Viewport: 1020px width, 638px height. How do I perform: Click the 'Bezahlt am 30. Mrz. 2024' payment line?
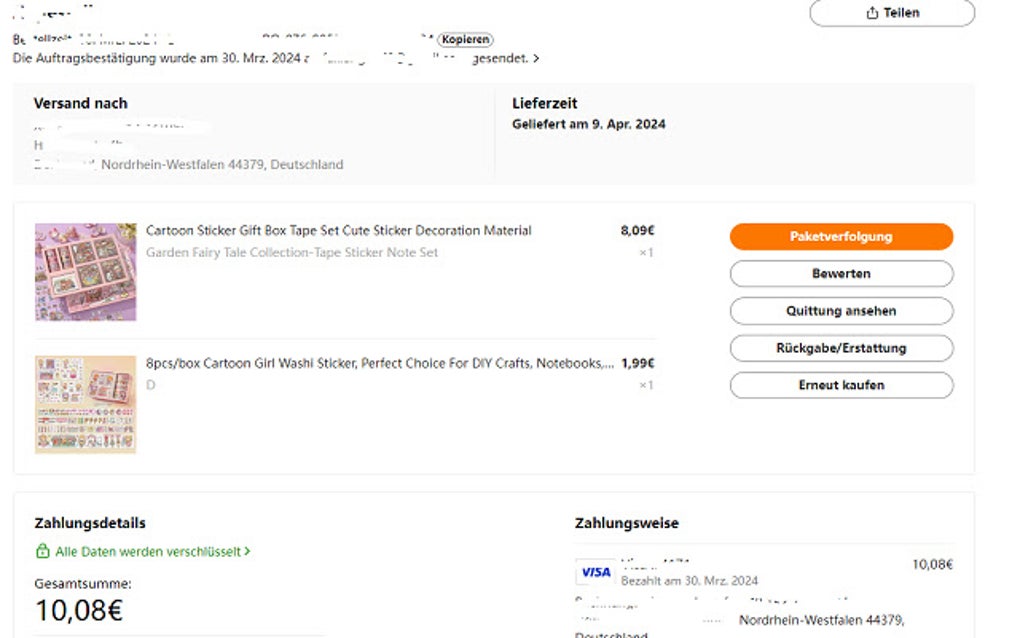[689, 580]
